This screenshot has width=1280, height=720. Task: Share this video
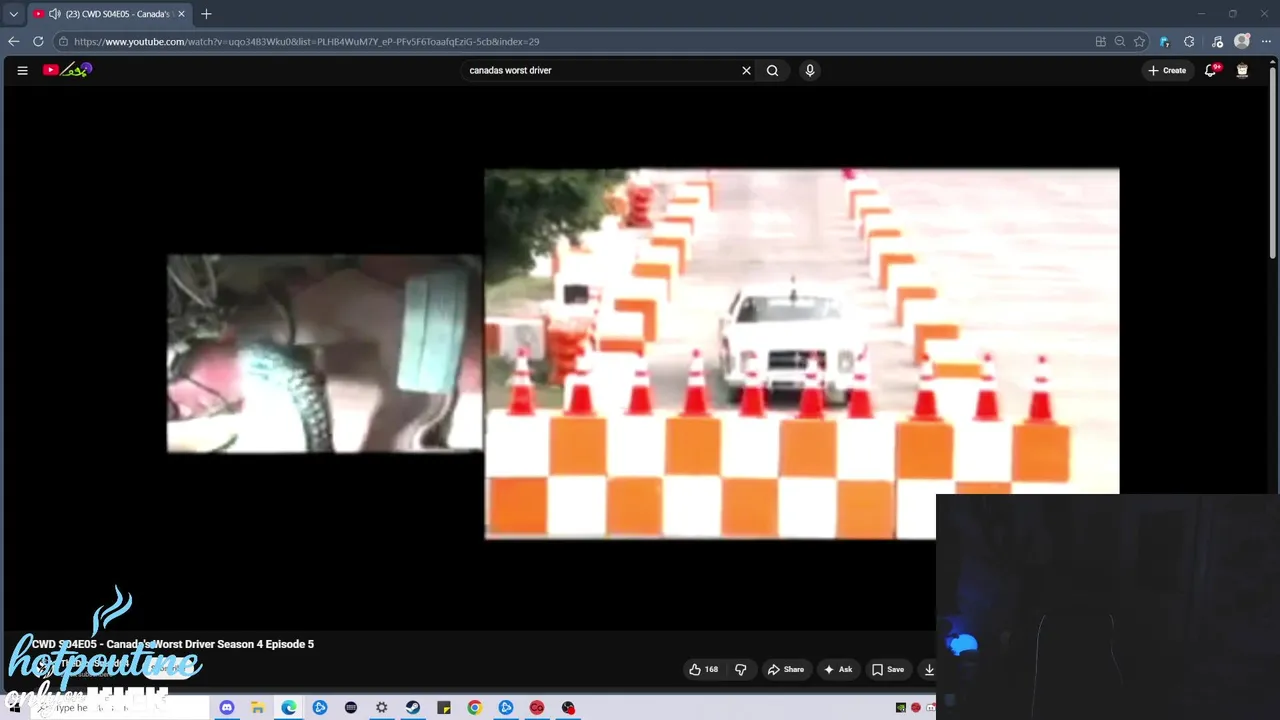(x=785, y=669)
